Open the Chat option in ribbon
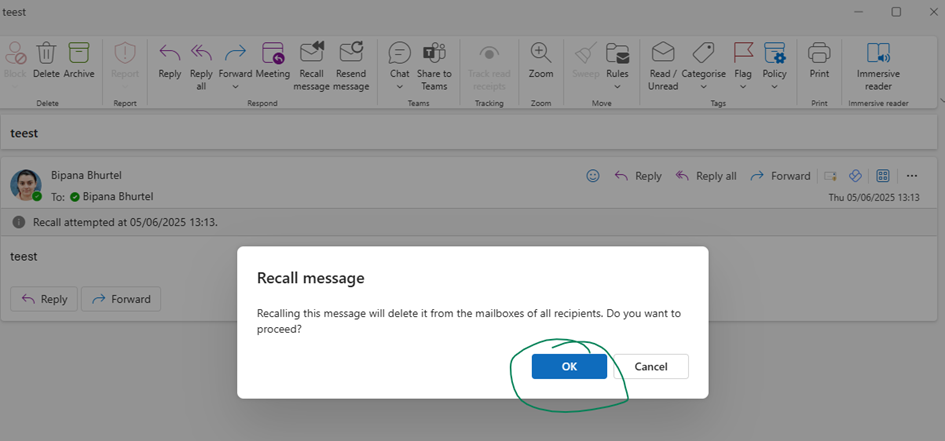This screenshot has width=945, height=441. pos(400,60)
